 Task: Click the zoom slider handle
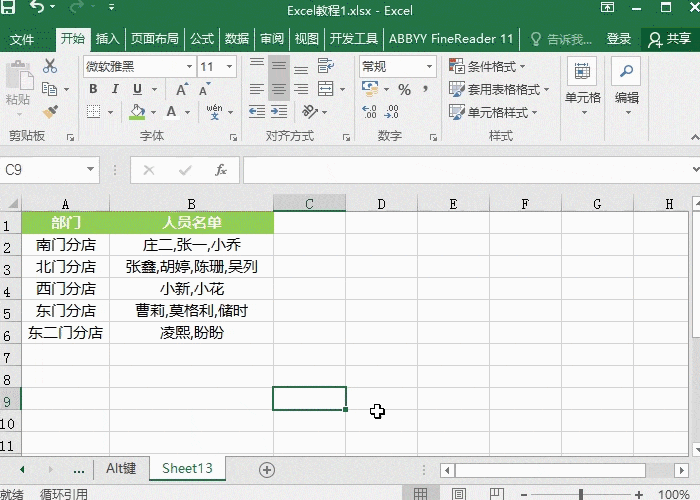(581, 494)
